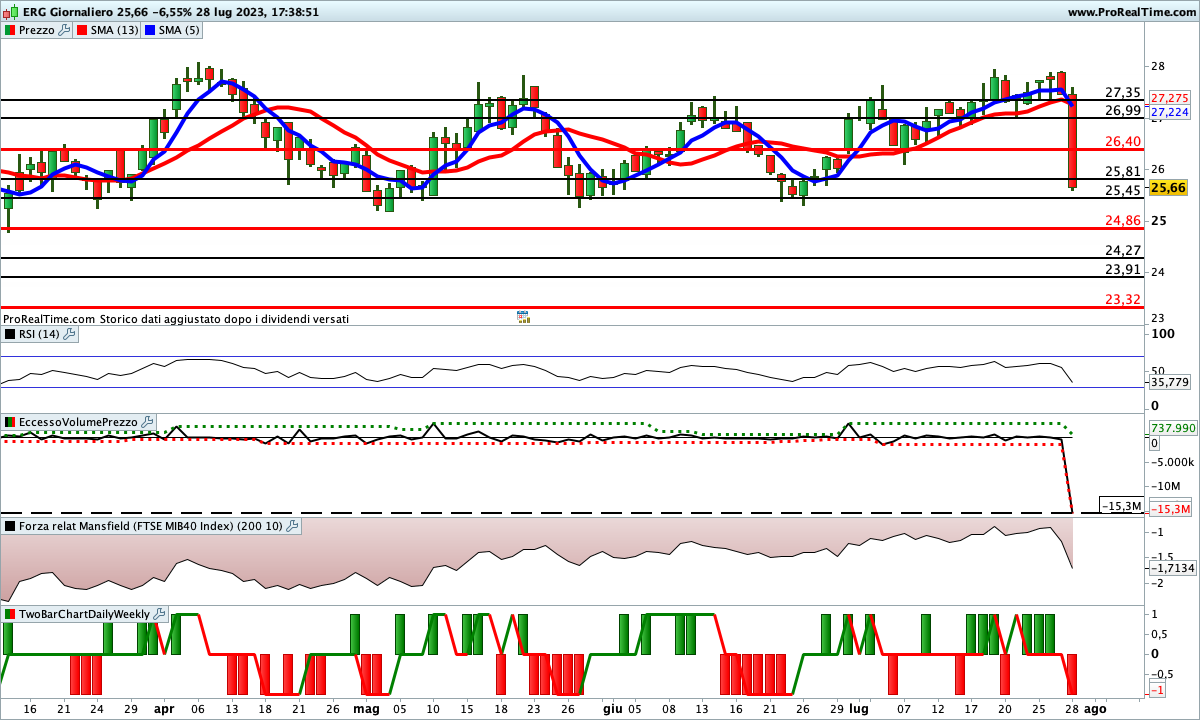Select the red 26,40 level label
This screenshot has width=1200, height=720.
(1122, 141)
